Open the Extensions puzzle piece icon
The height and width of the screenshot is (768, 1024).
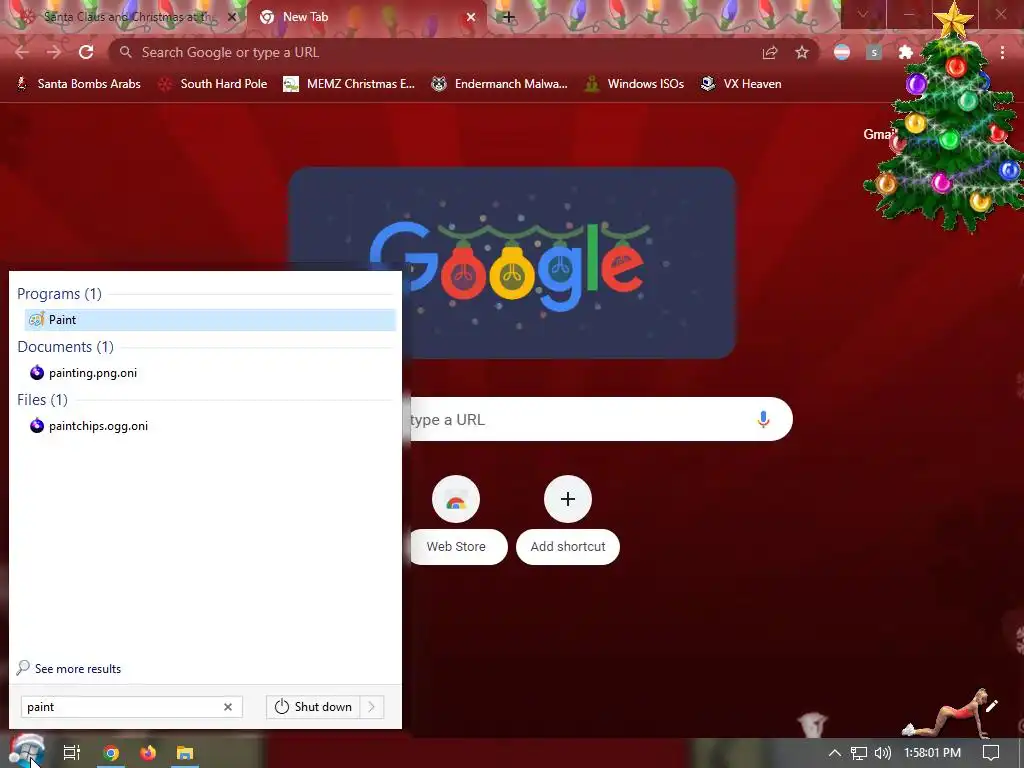tap(905, 52)
